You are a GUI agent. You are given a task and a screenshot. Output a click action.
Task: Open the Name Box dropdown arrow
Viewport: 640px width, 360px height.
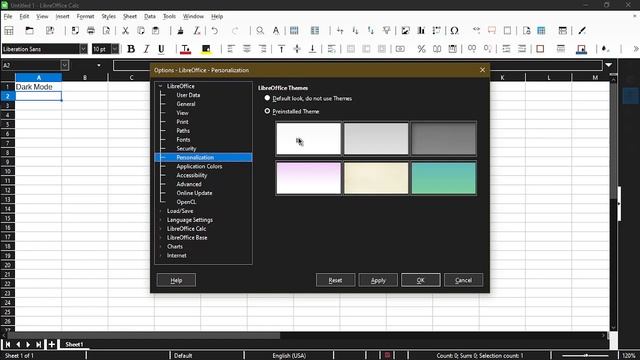(x=64, y=65)
